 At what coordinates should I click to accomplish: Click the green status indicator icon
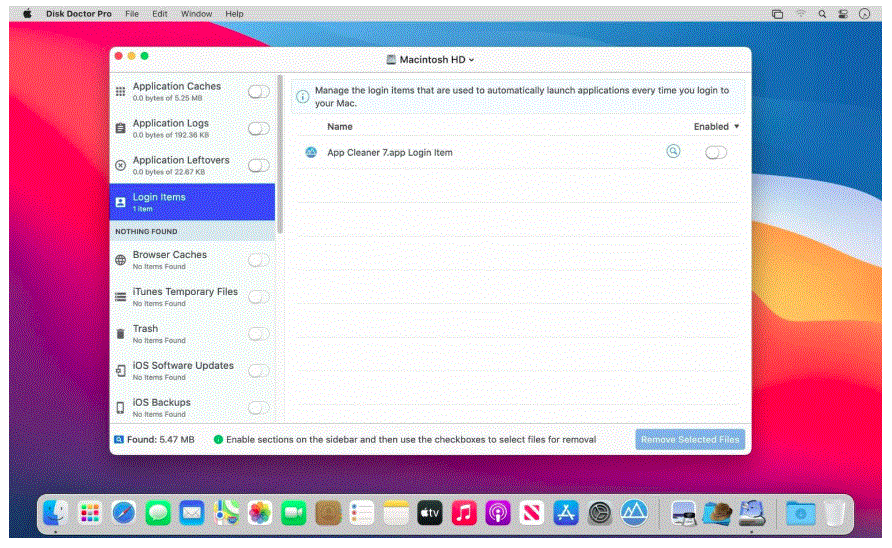click(x=218, y=440)
